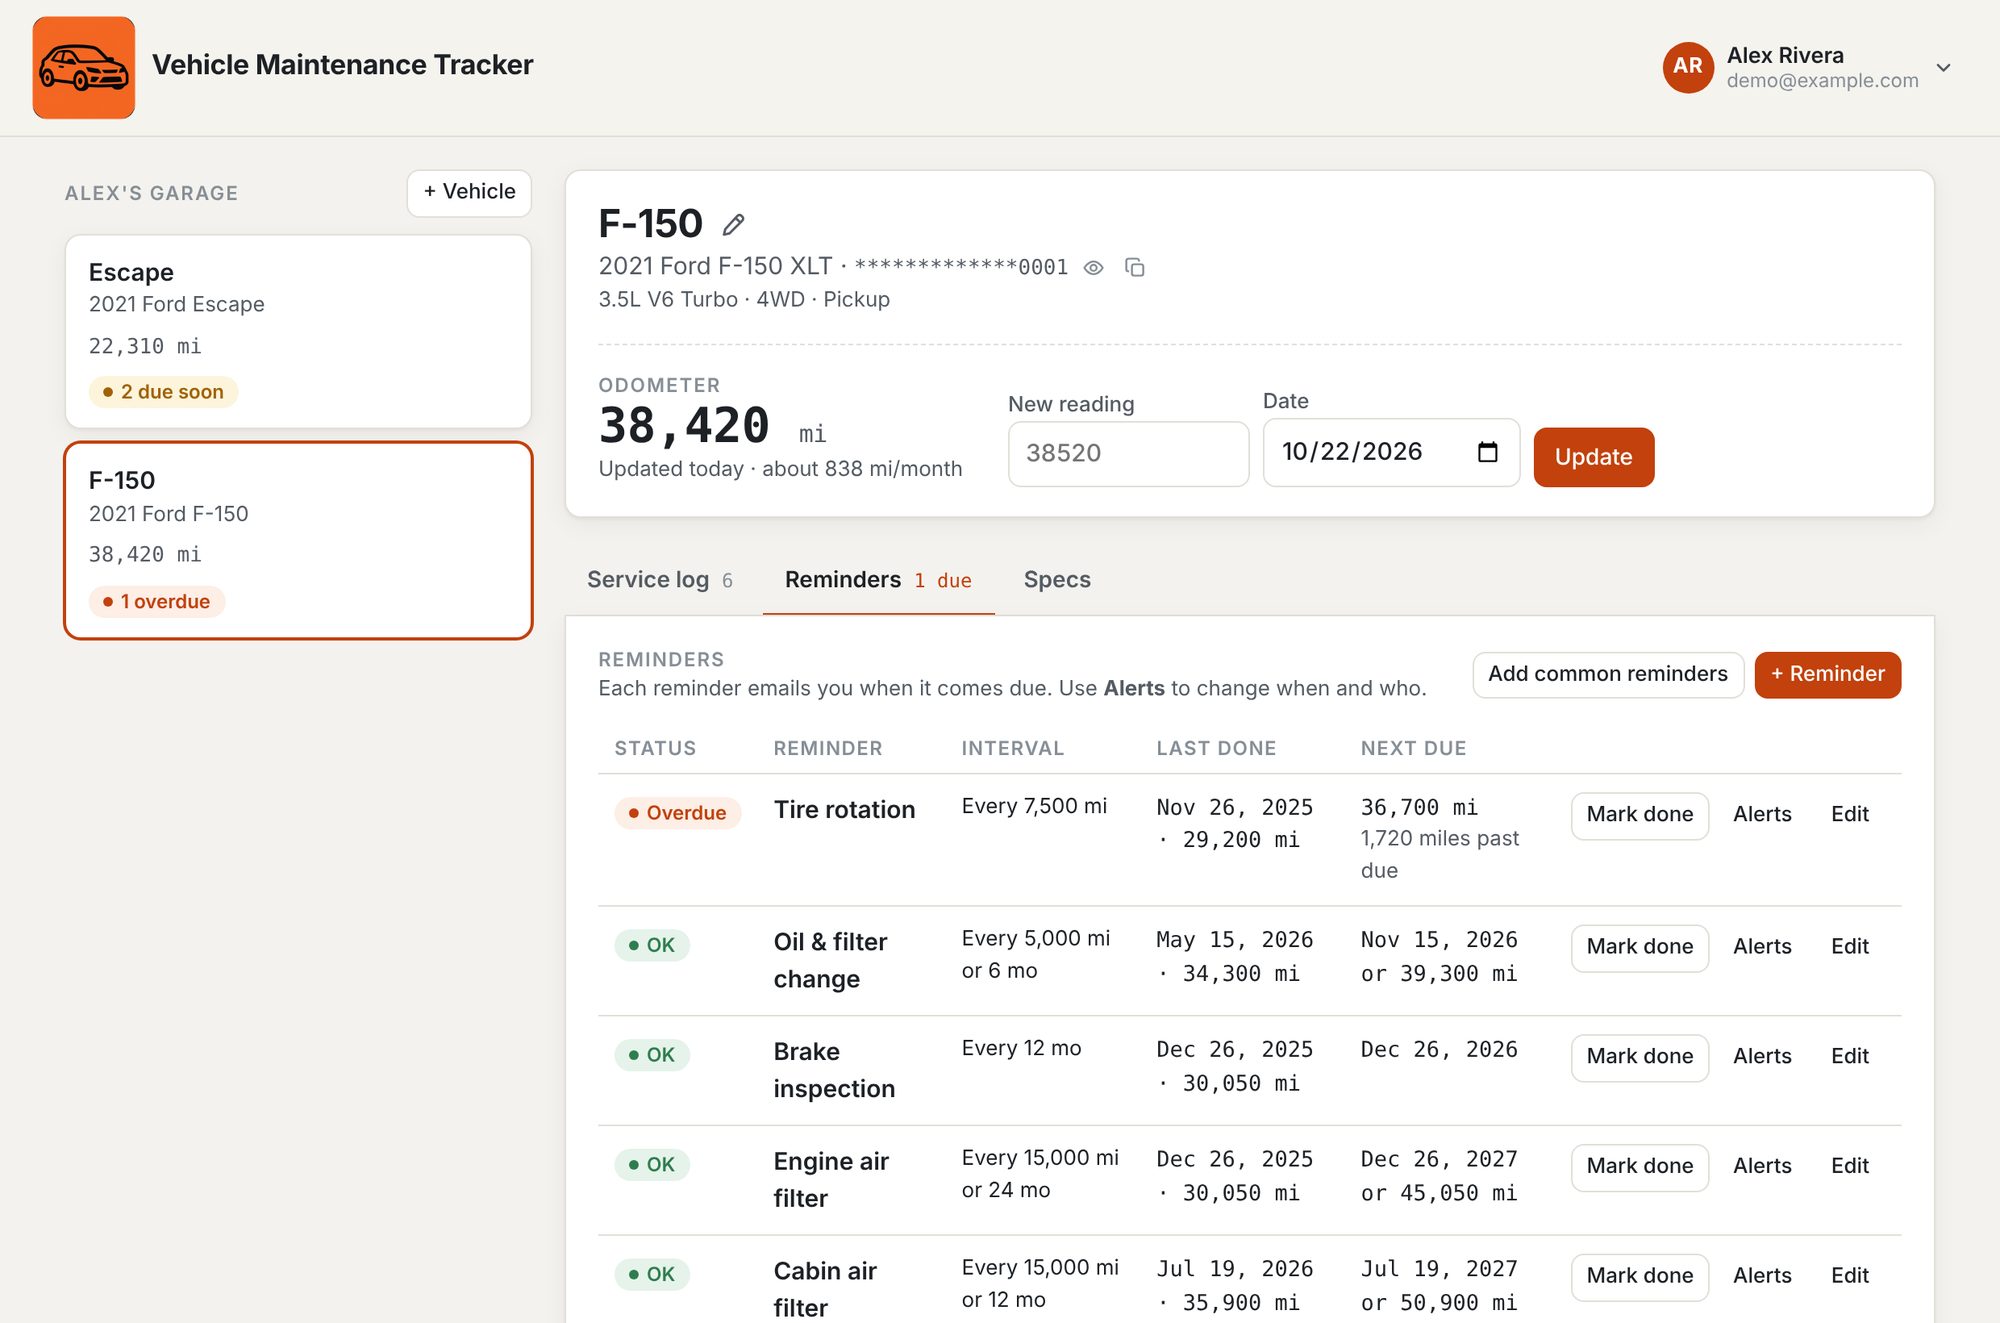Edit the Oil & filter change reminder
This screenshot has height=1323, width=2000.
coord(1850,947)
